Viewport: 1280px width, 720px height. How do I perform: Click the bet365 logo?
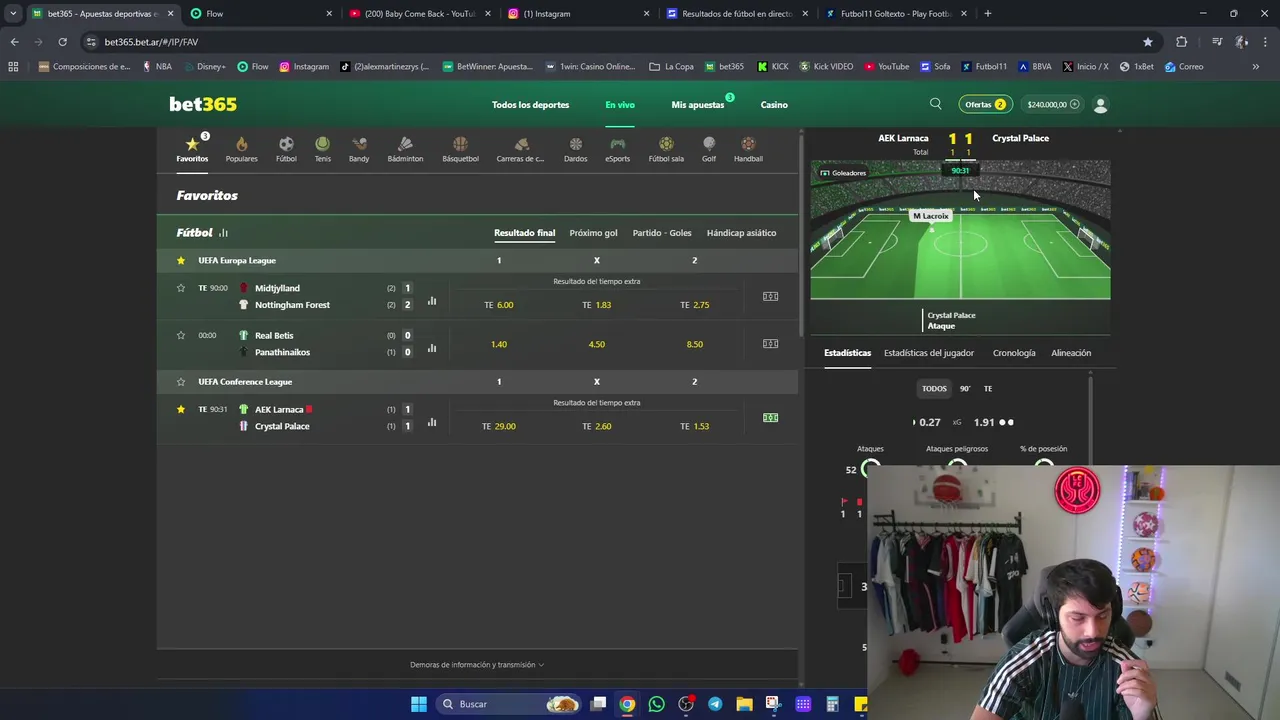coord(203,104)
